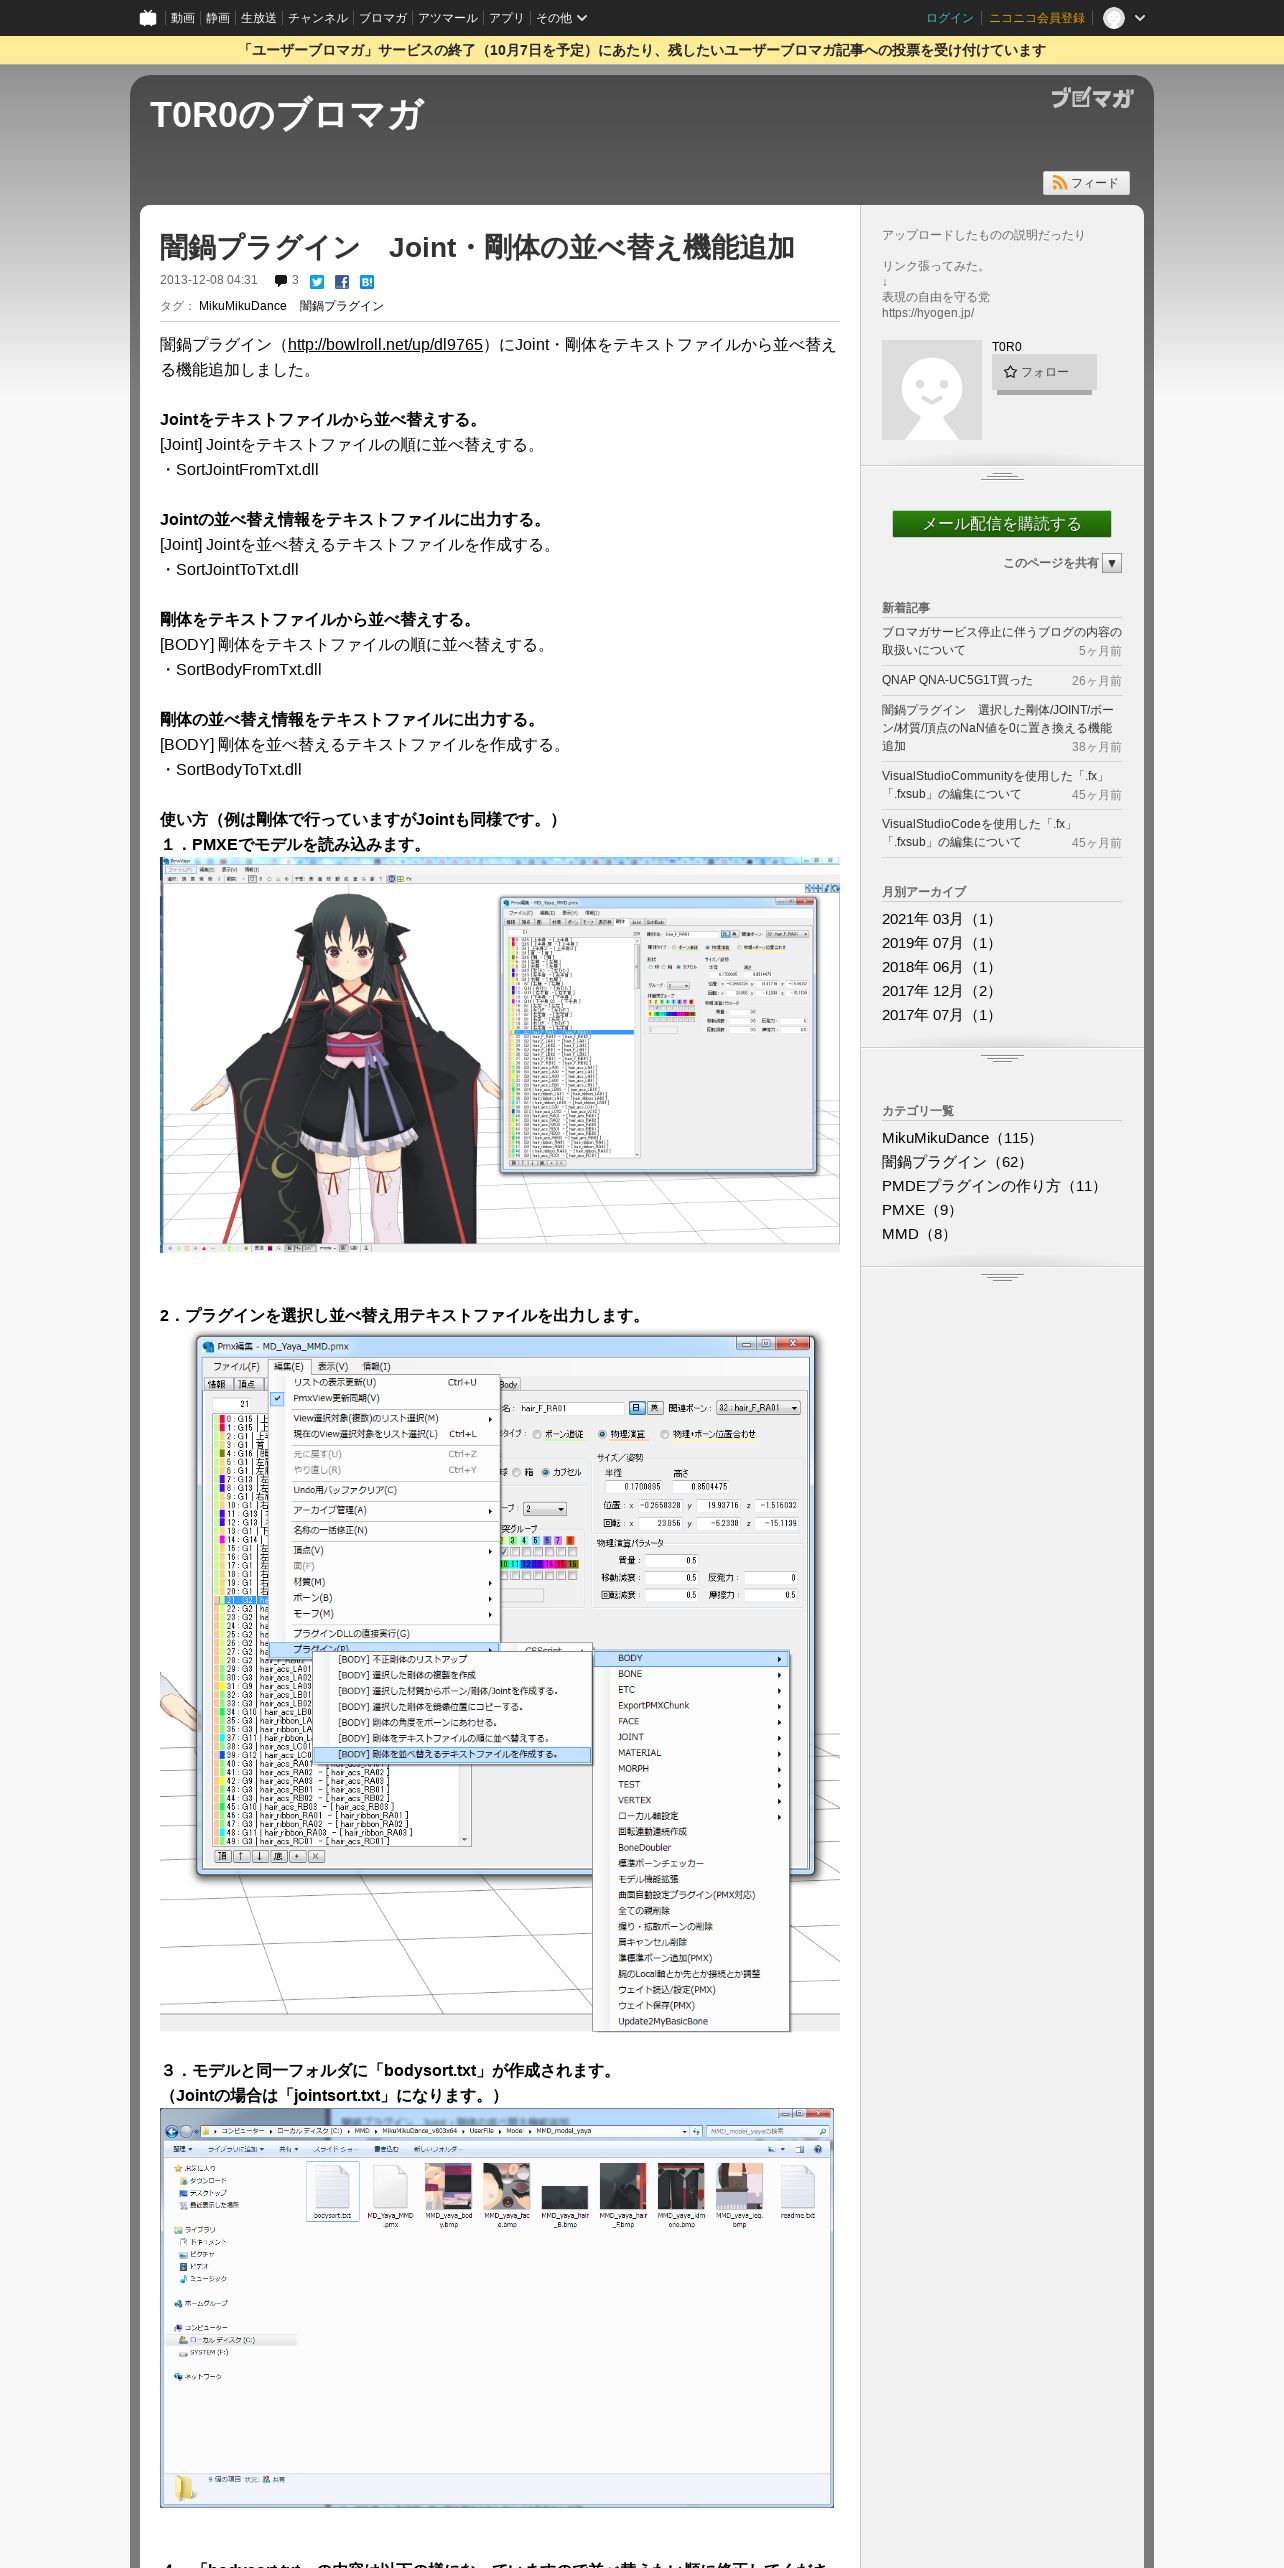Click the ニコニコ会員登録 link

[x=1037, y=18]
